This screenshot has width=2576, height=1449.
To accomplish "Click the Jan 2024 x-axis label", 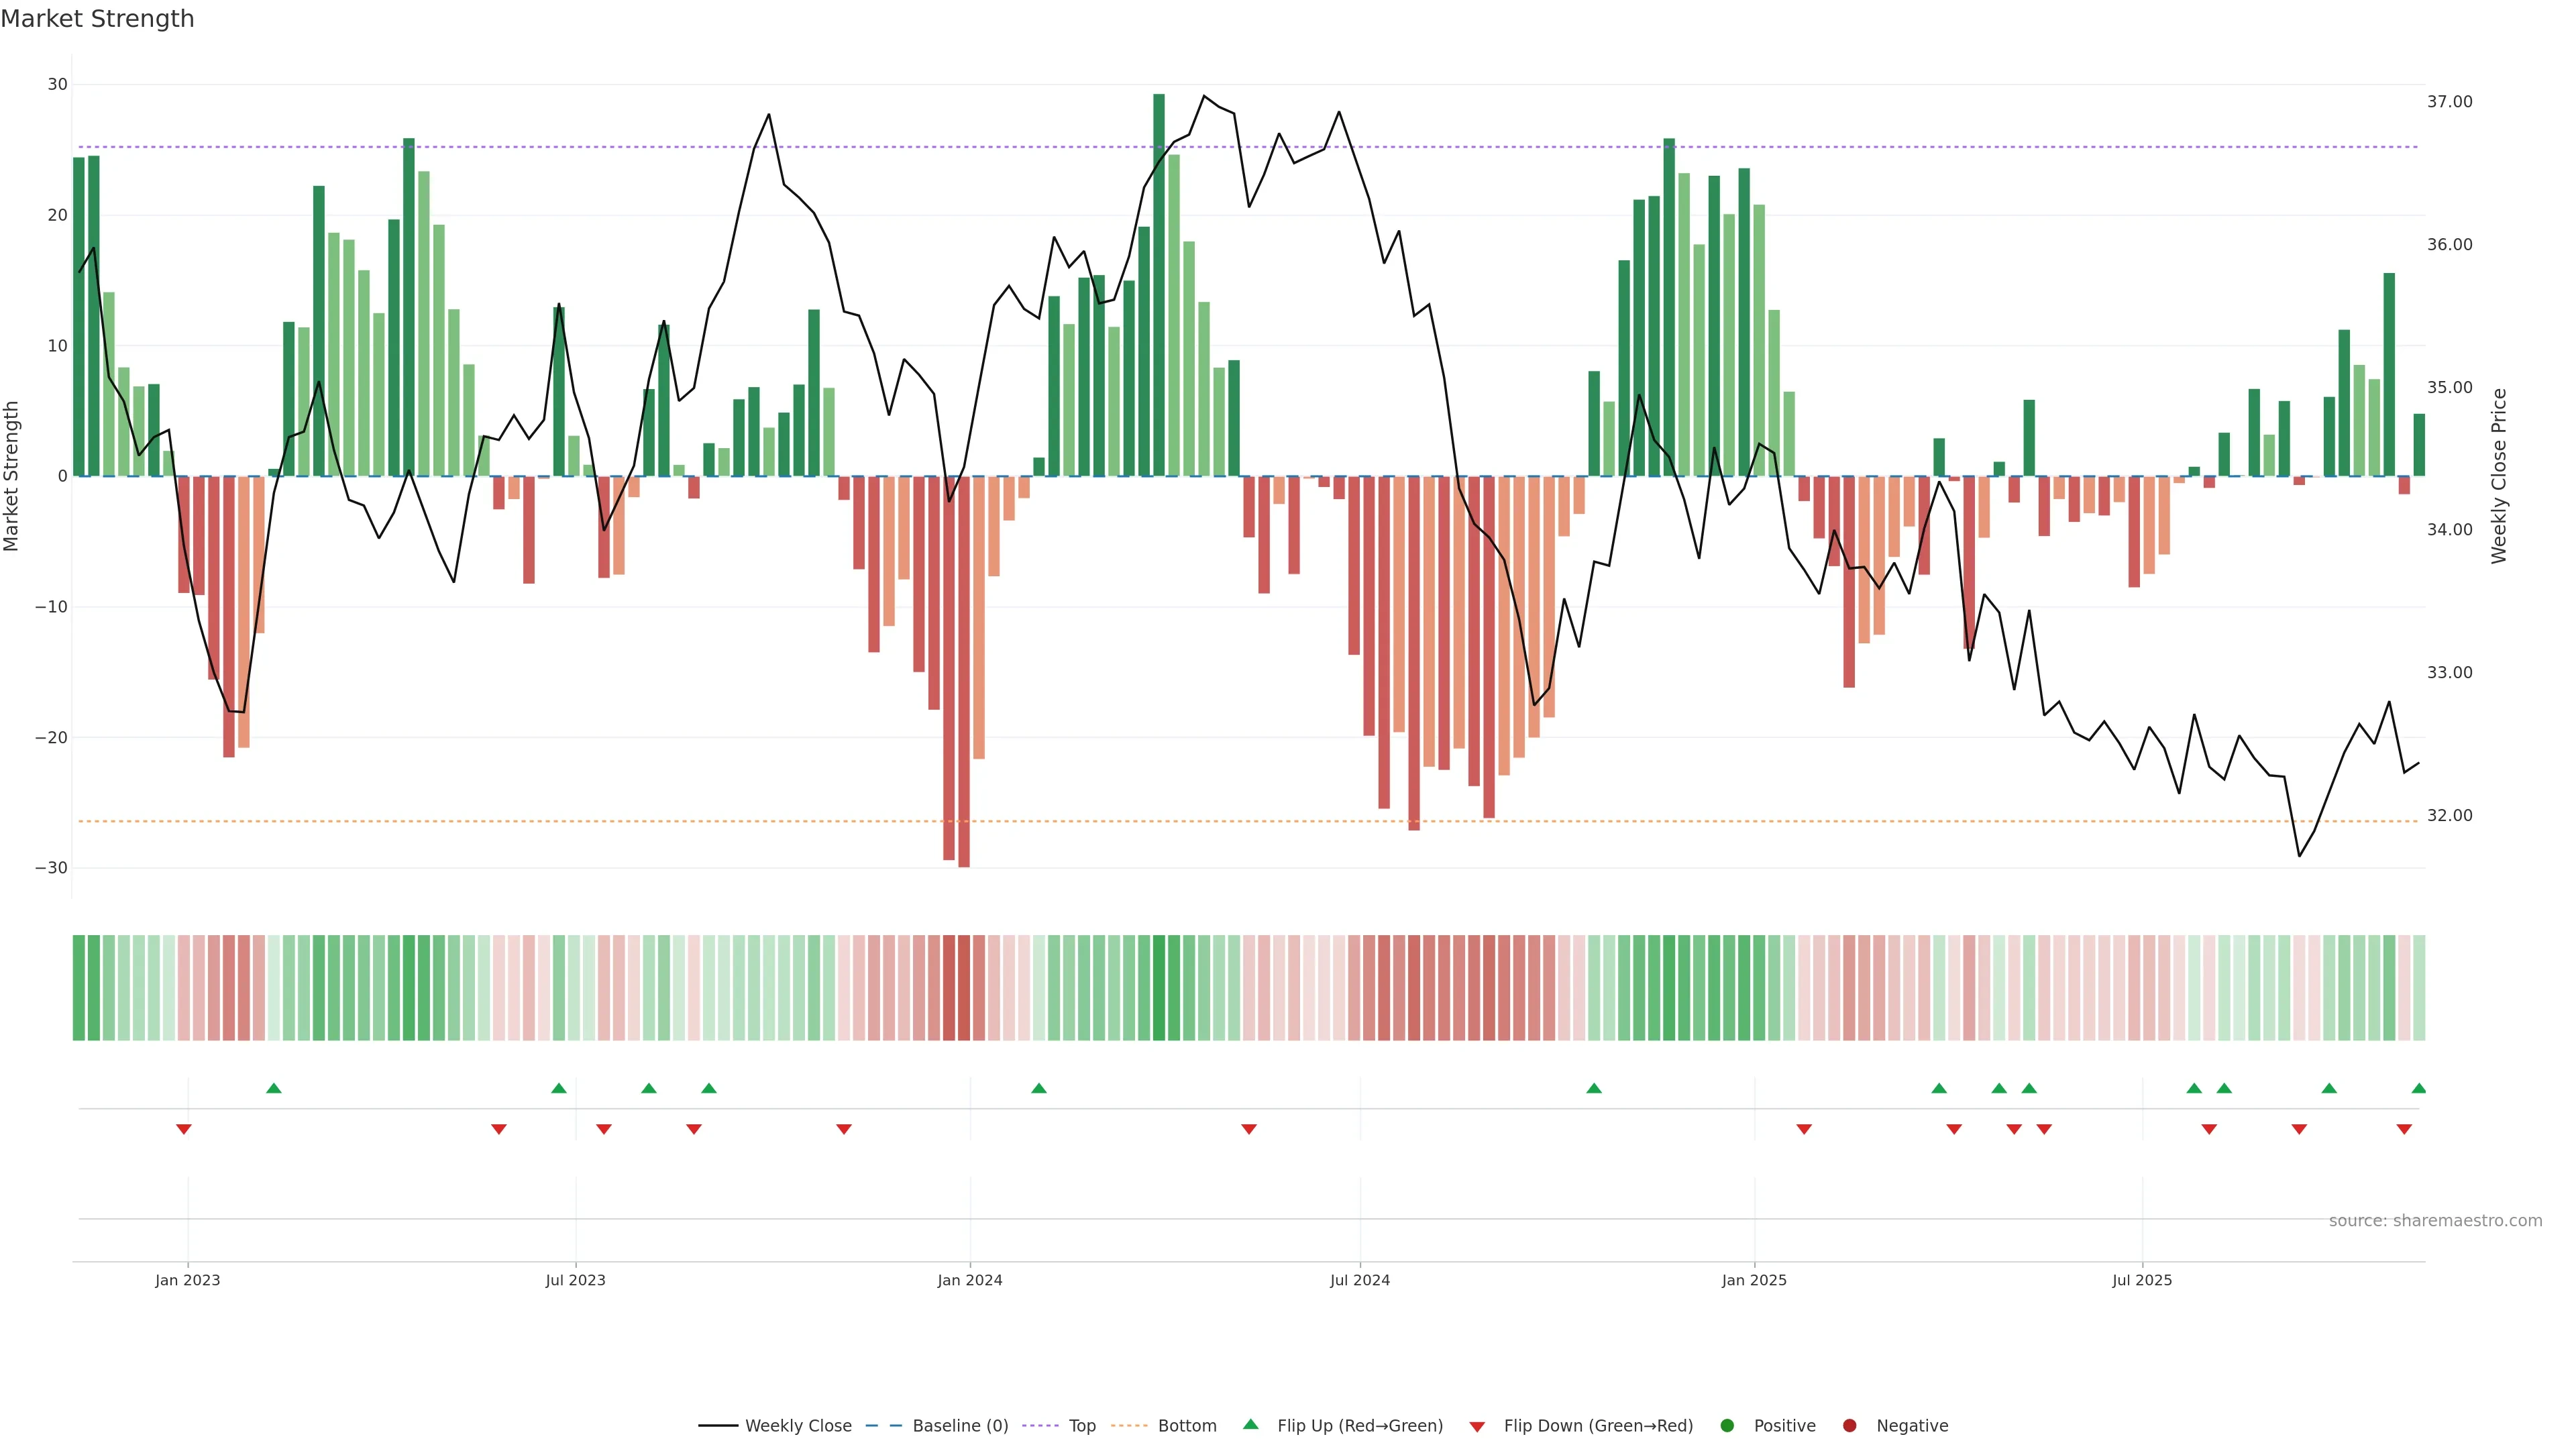I will click(x=969, y=1280).
